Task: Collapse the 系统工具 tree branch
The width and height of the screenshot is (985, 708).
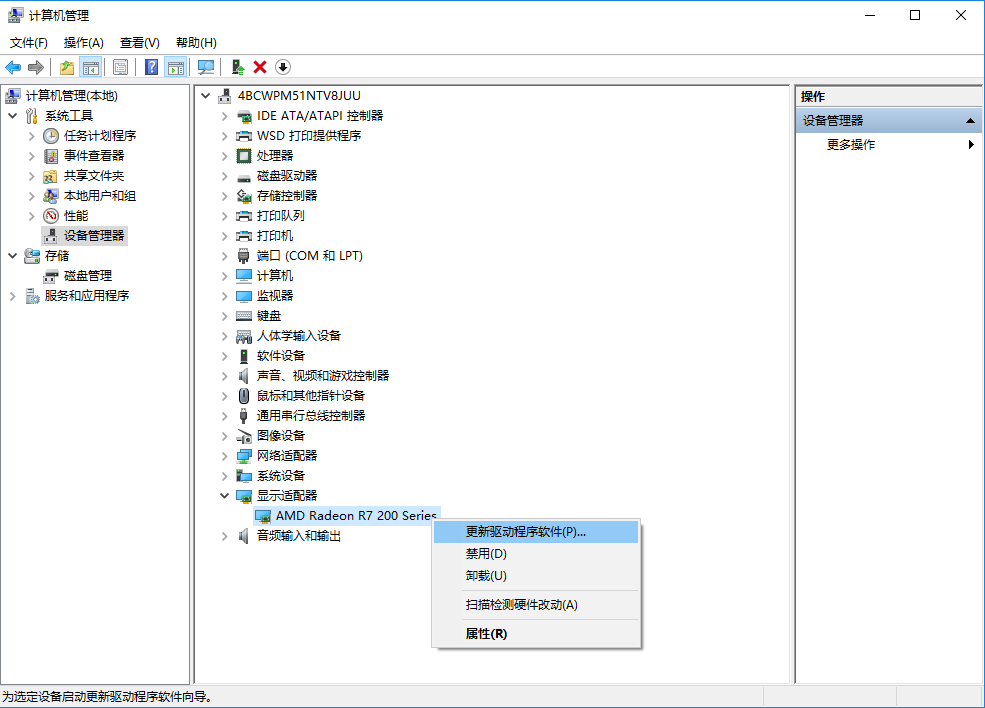Action: 10,115
